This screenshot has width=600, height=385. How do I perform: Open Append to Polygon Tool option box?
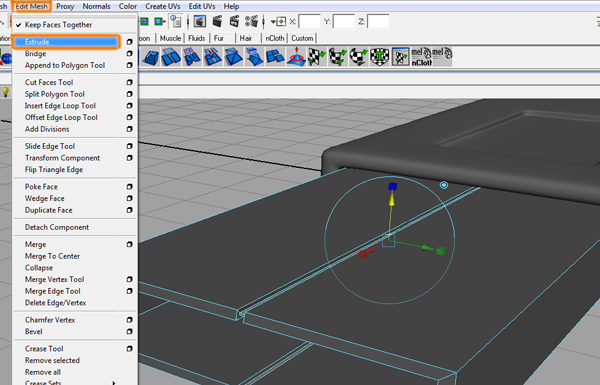(129, 65)
